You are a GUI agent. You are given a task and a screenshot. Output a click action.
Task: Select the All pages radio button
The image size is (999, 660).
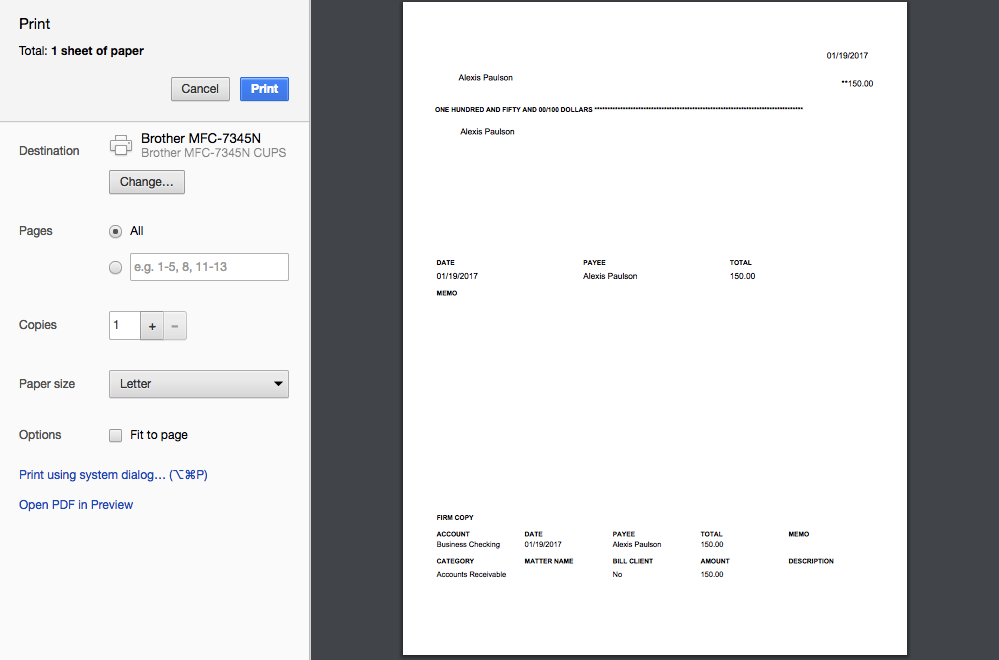tap(115, 231)
